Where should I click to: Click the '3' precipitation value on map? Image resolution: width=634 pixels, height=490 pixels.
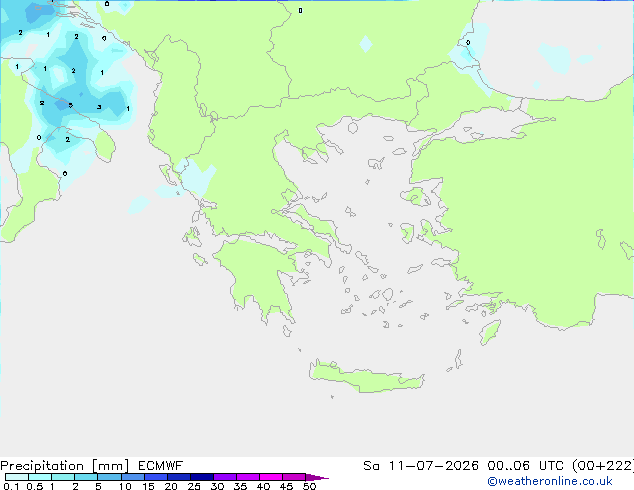pos(99,107)
